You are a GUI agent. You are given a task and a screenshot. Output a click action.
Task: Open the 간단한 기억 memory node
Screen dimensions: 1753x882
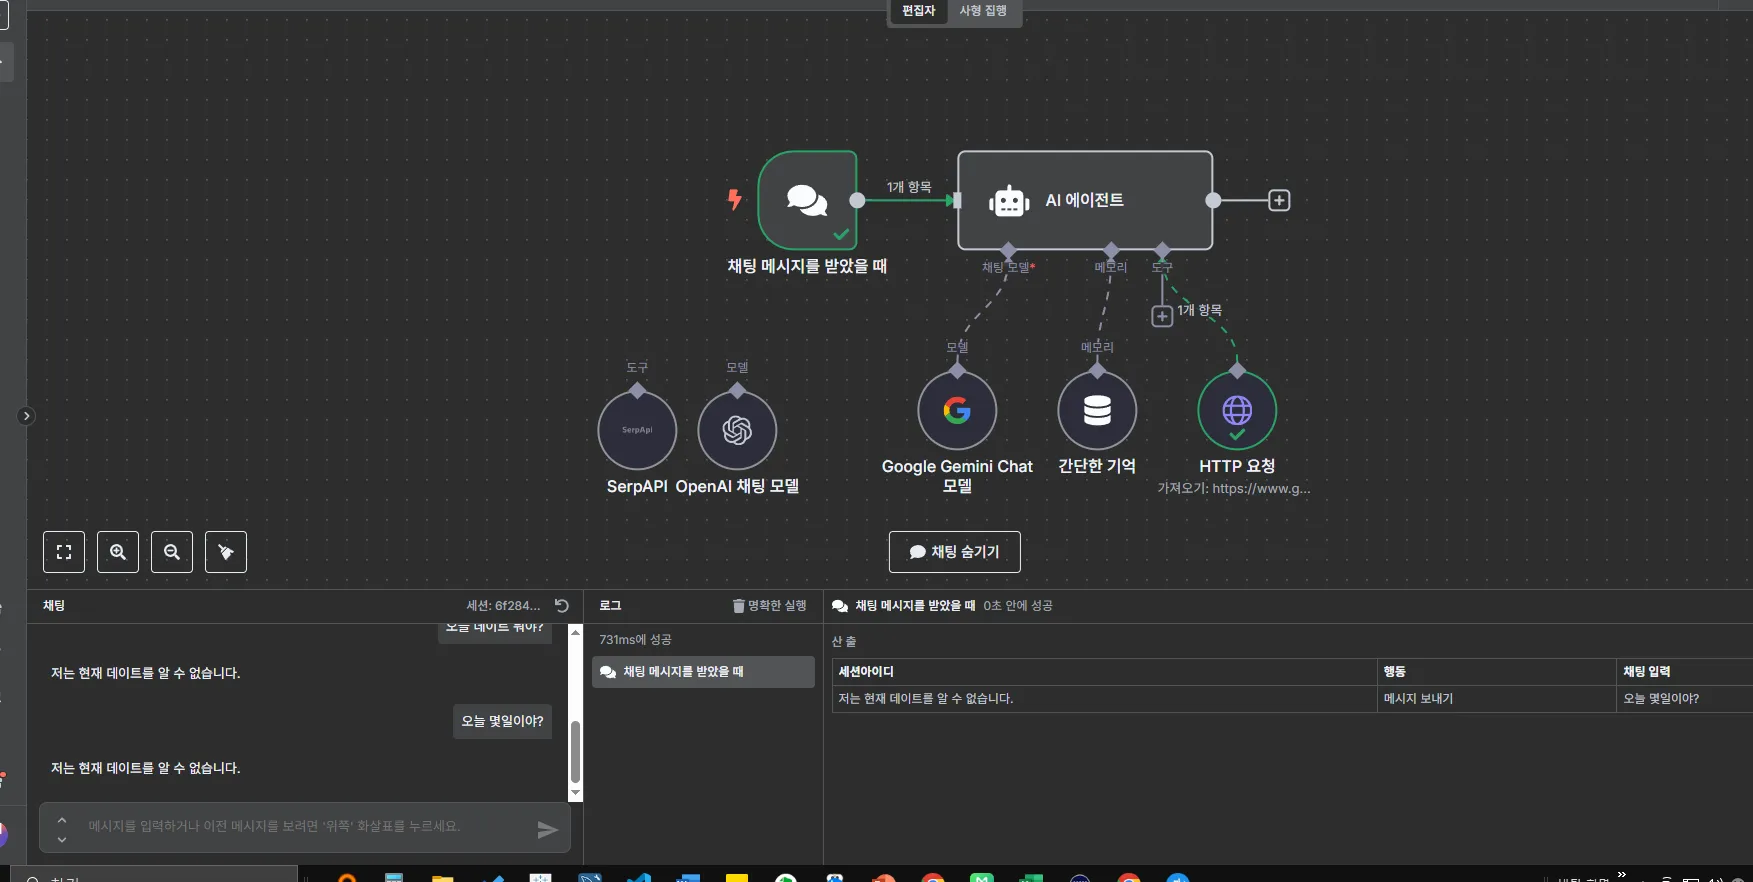[1097, 410]
